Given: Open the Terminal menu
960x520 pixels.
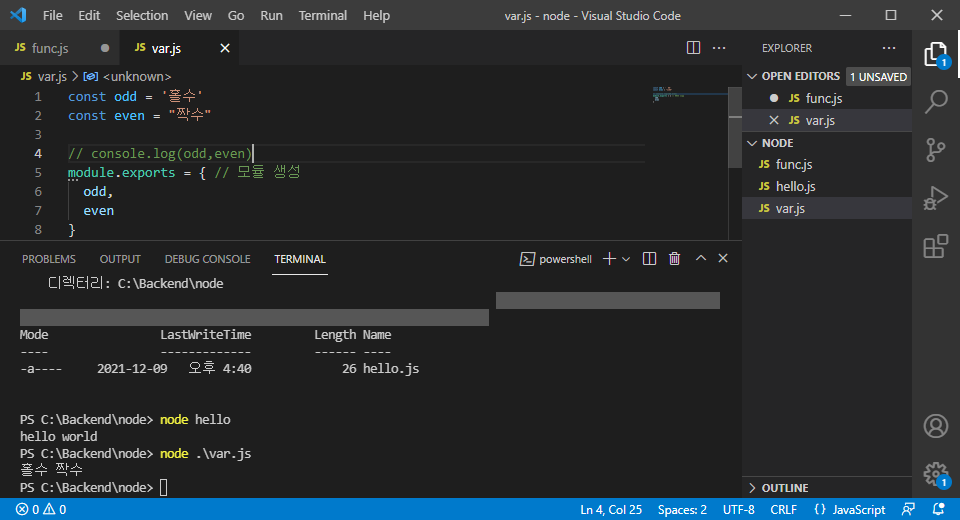Looking at the screenshot, I should click(323, 15).
